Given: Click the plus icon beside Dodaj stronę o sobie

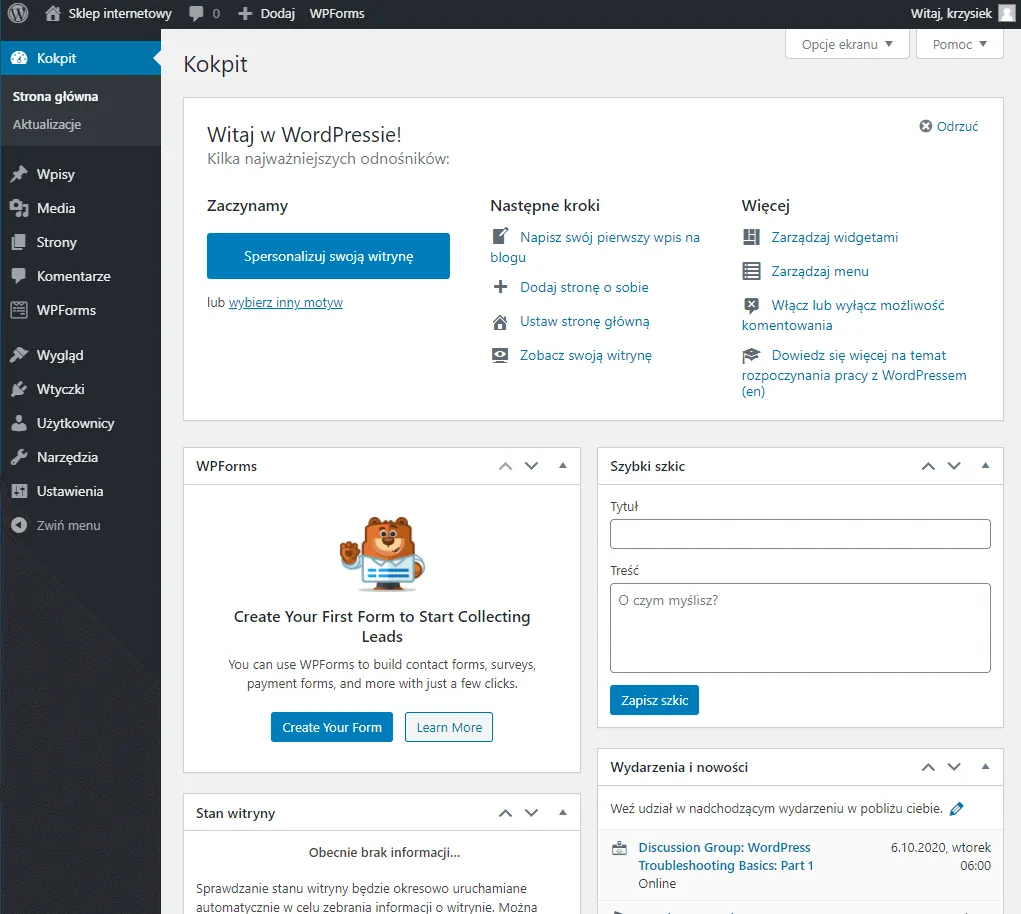Looking at the screenshot, I should coord(500,286).
